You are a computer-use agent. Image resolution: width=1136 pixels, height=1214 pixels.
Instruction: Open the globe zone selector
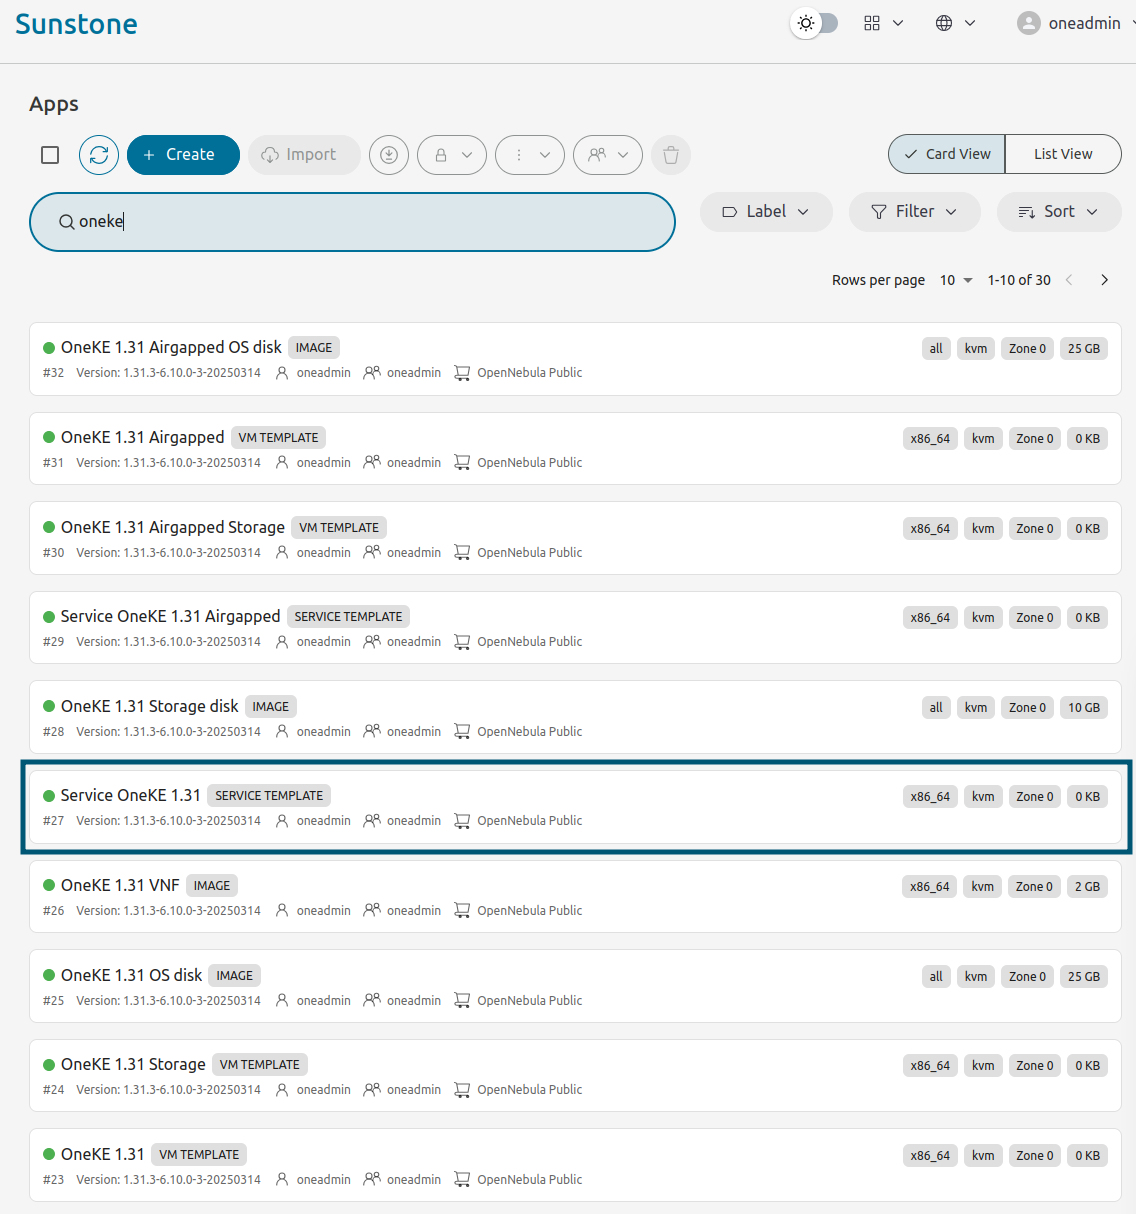click(955, 23)
